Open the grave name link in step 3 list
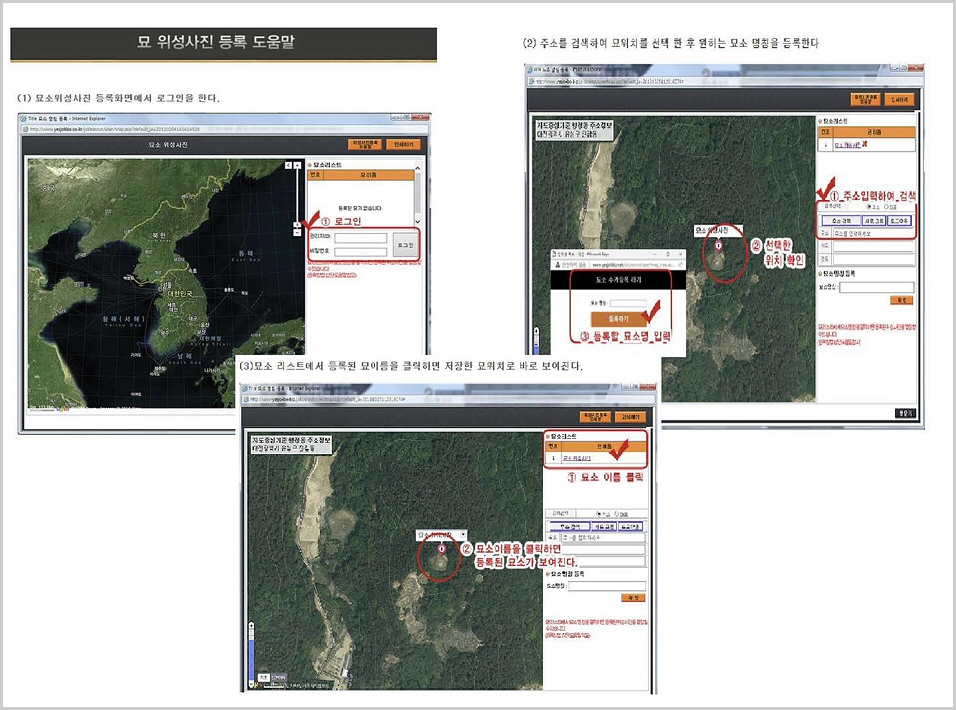The height and width of the screenshot is (710, 956). [576, 458]
